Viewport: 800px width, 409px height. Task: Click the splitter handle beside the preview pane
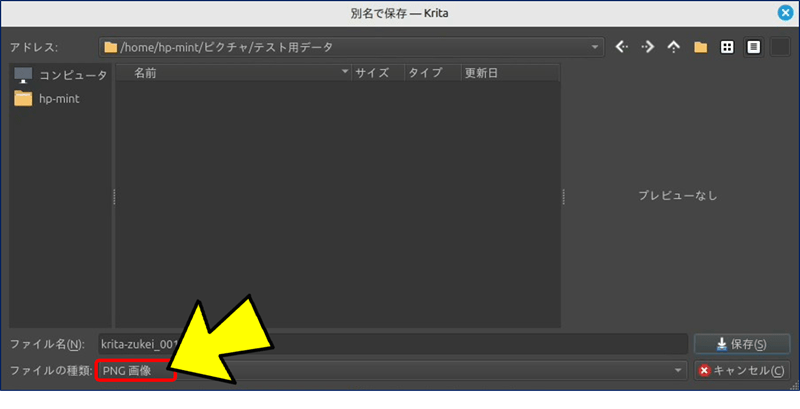565,197
